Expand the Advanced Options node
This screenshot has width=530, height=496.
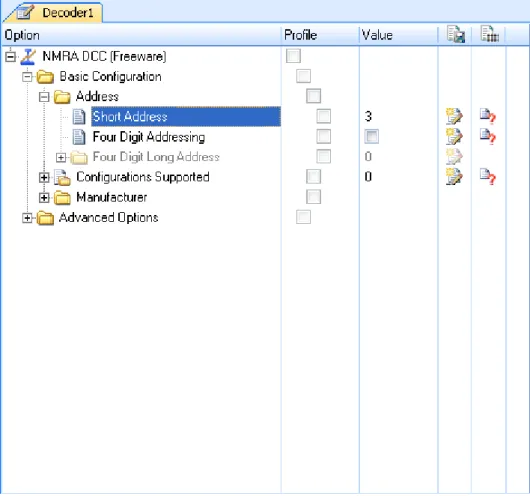pos(27,218)
